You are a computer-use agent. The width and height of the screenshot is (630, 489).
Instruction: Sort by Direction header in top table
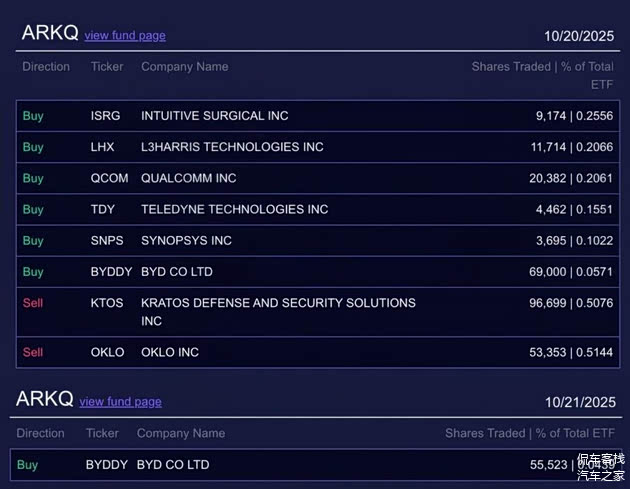point(46,67)
